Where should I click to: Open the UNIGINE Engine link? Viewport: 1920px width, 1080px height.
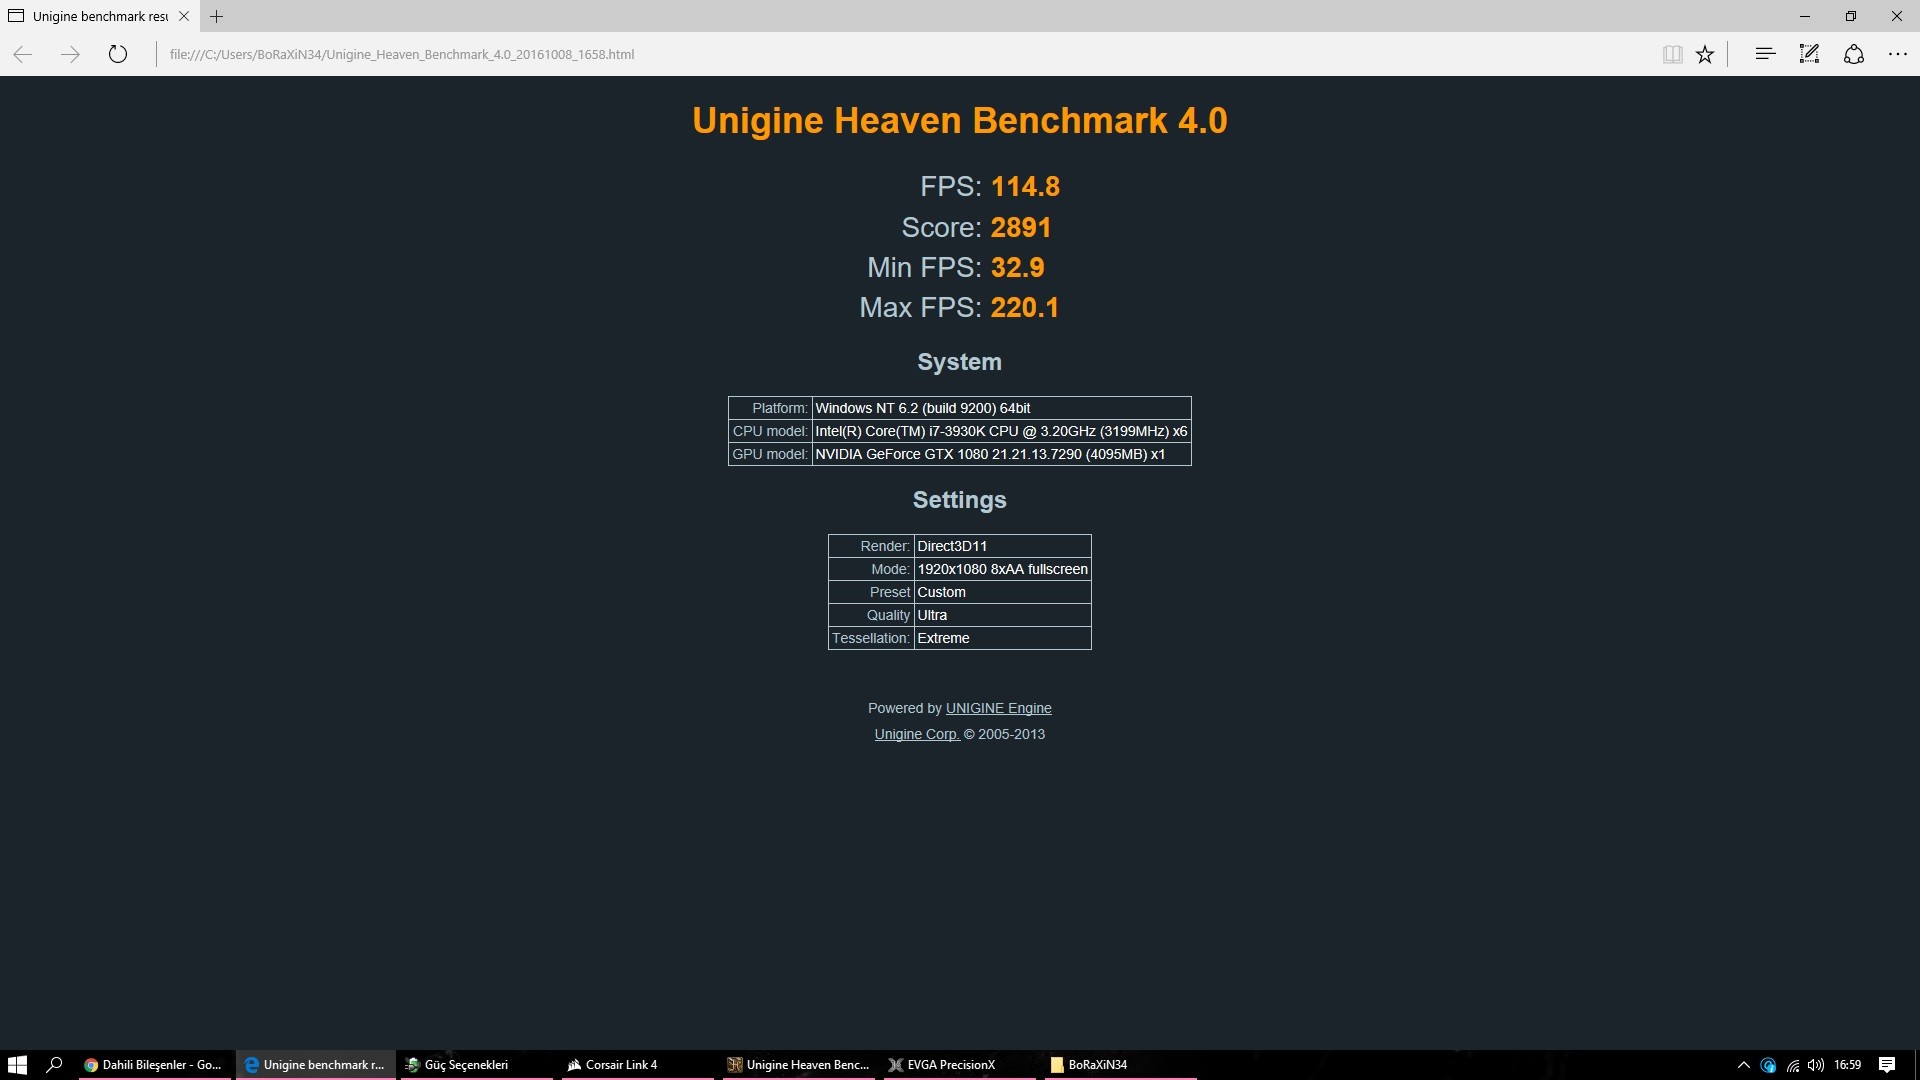998,708
